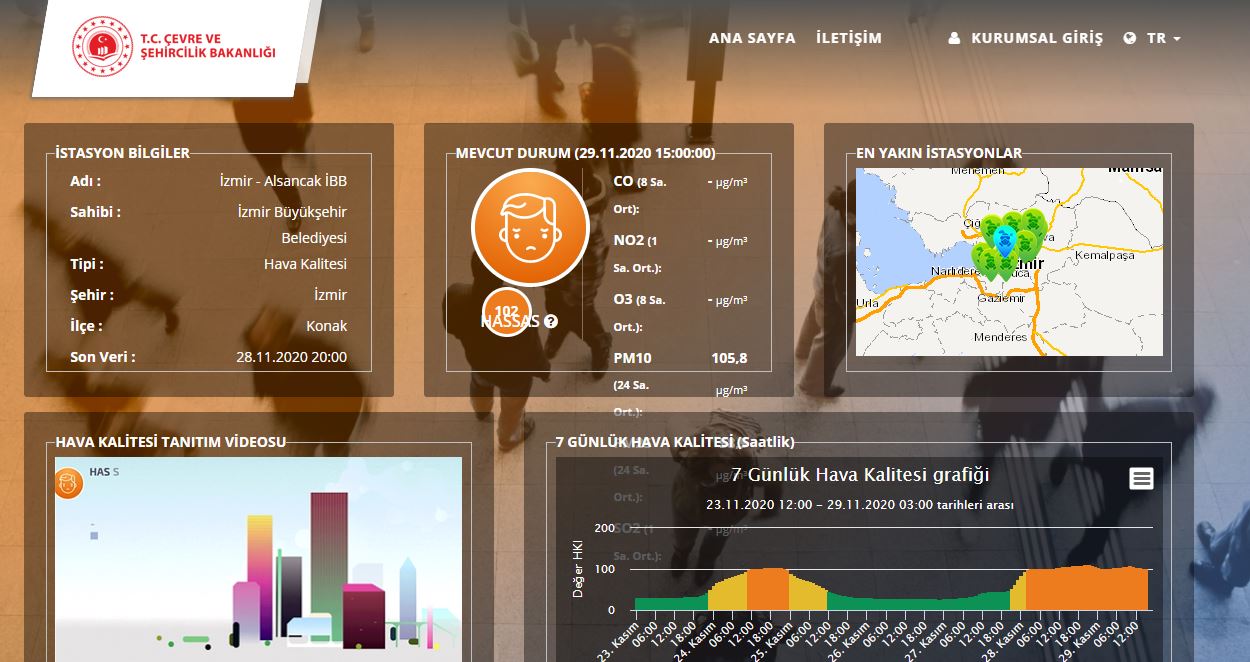Click the HASSAS help question mark icon
This screenshot has width=1250, height=662.
click(x=550, y=322)
